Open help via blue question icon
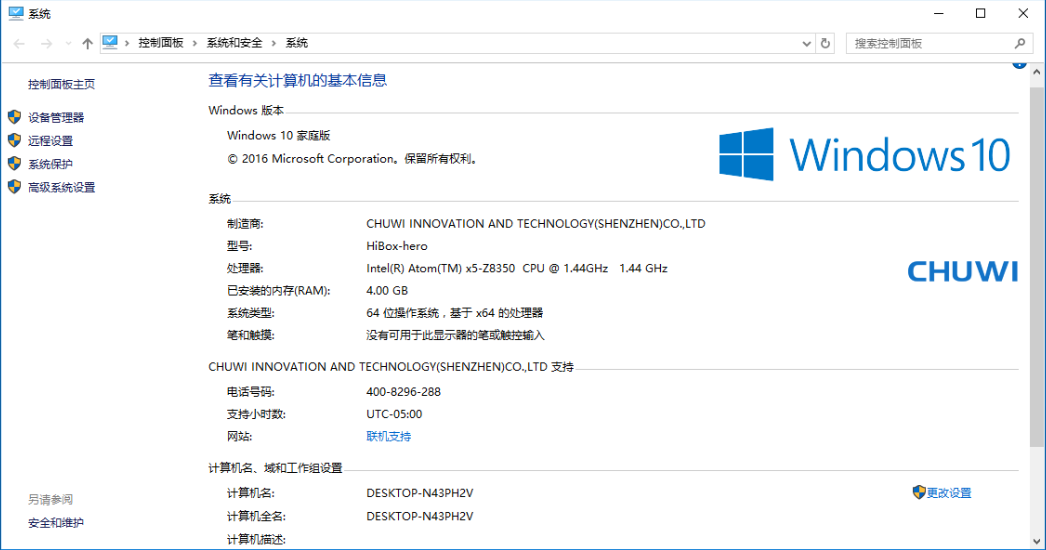This screenshot has width=1046, height=550. (x=1019, y=65)
